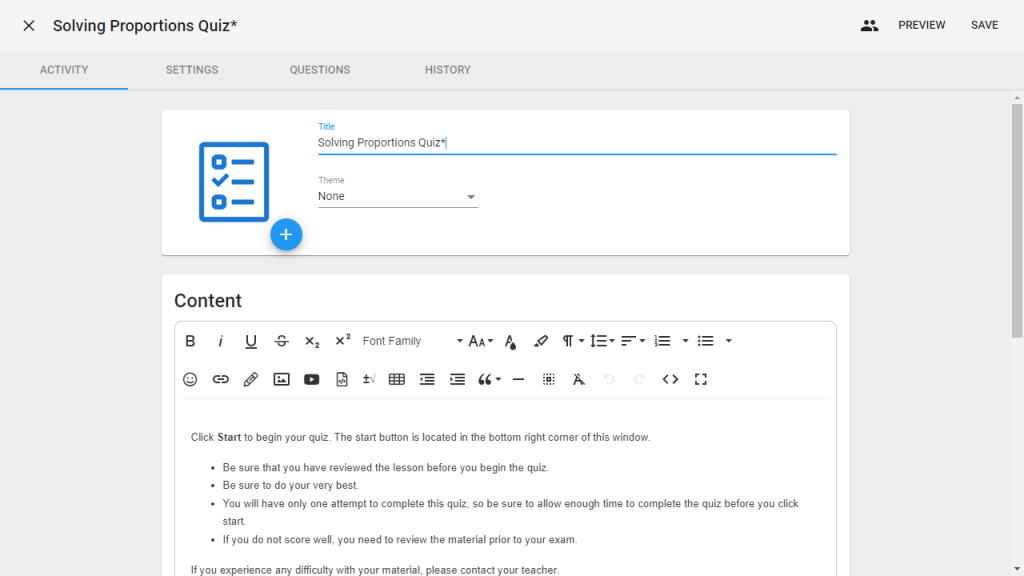Toggle underline text formatting
The image size is (1024, 576).
pyautogui.click(x=251, y=341)
